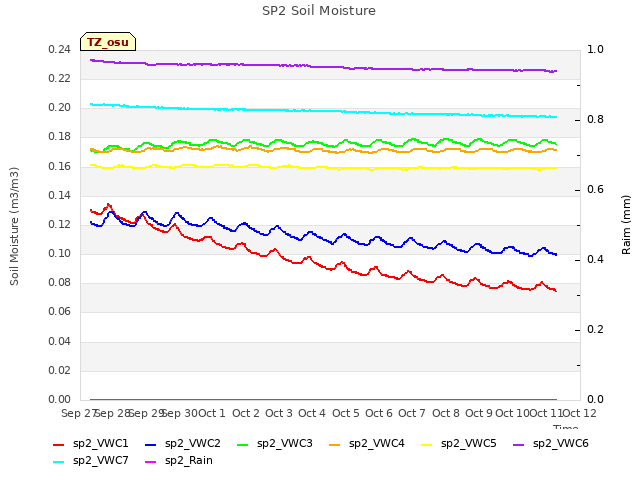Click the 0.6 right axis value
Viewport: 640px width, 480px height.
595,190
